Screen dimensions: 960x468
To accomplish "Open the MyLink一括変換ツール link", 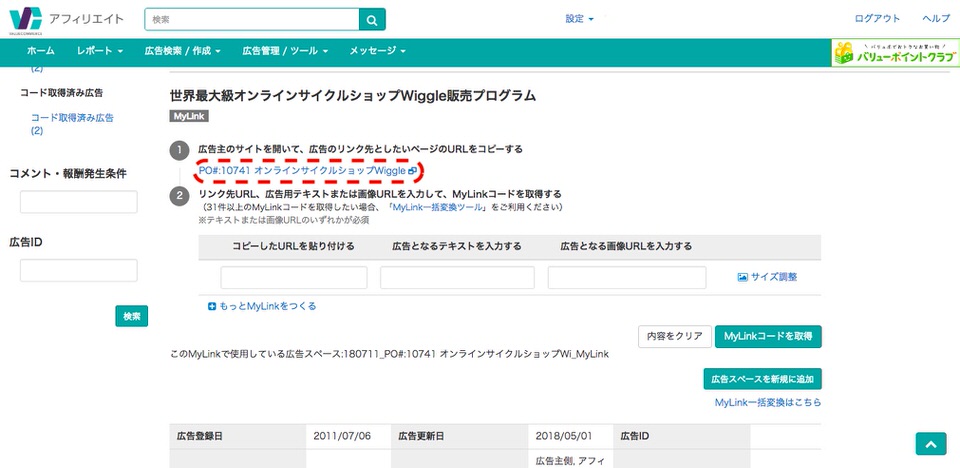I will (x=437, y=208).
